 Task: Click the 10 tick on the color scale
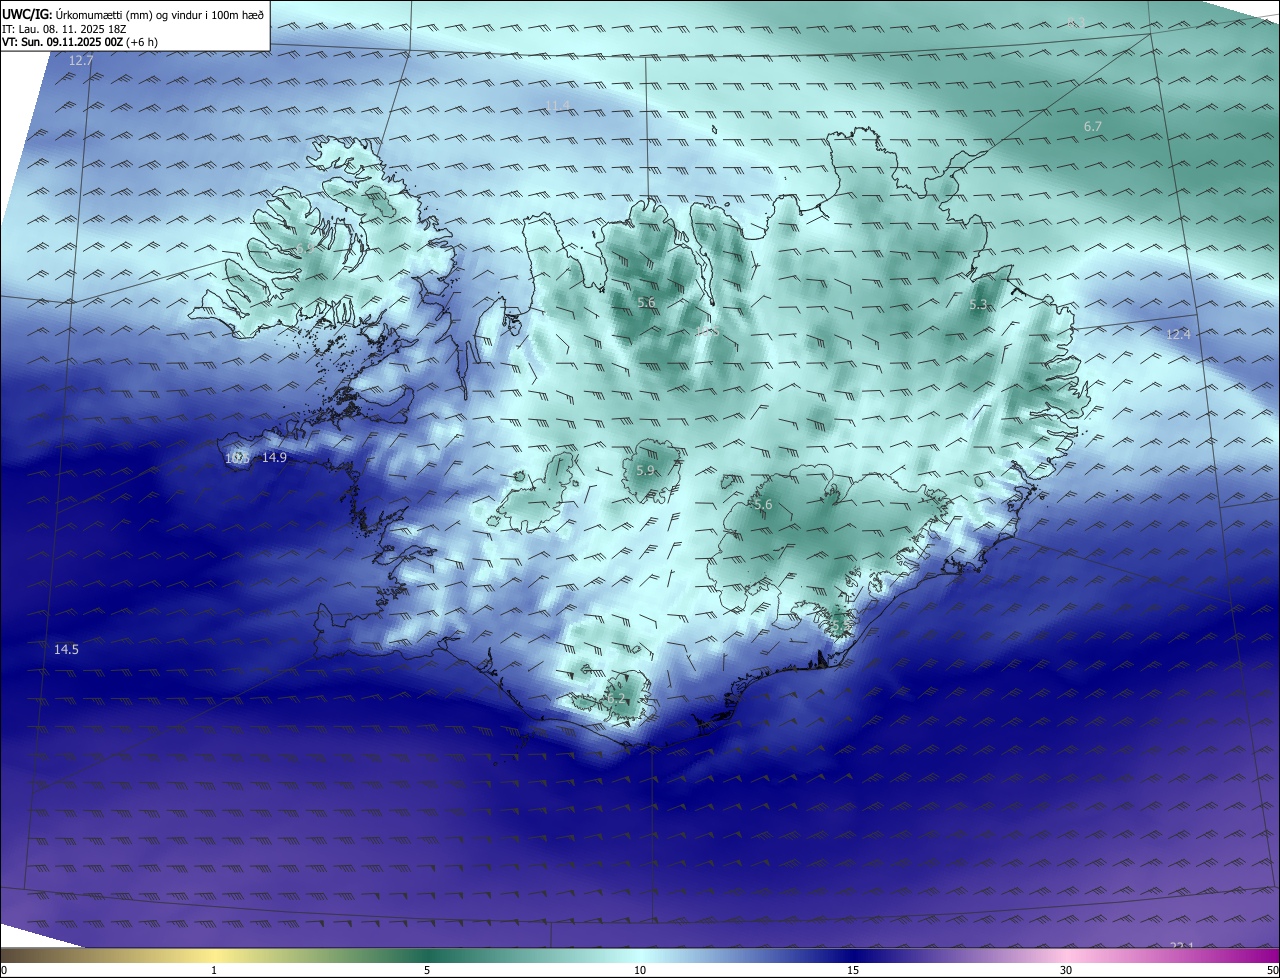[640, 971]
